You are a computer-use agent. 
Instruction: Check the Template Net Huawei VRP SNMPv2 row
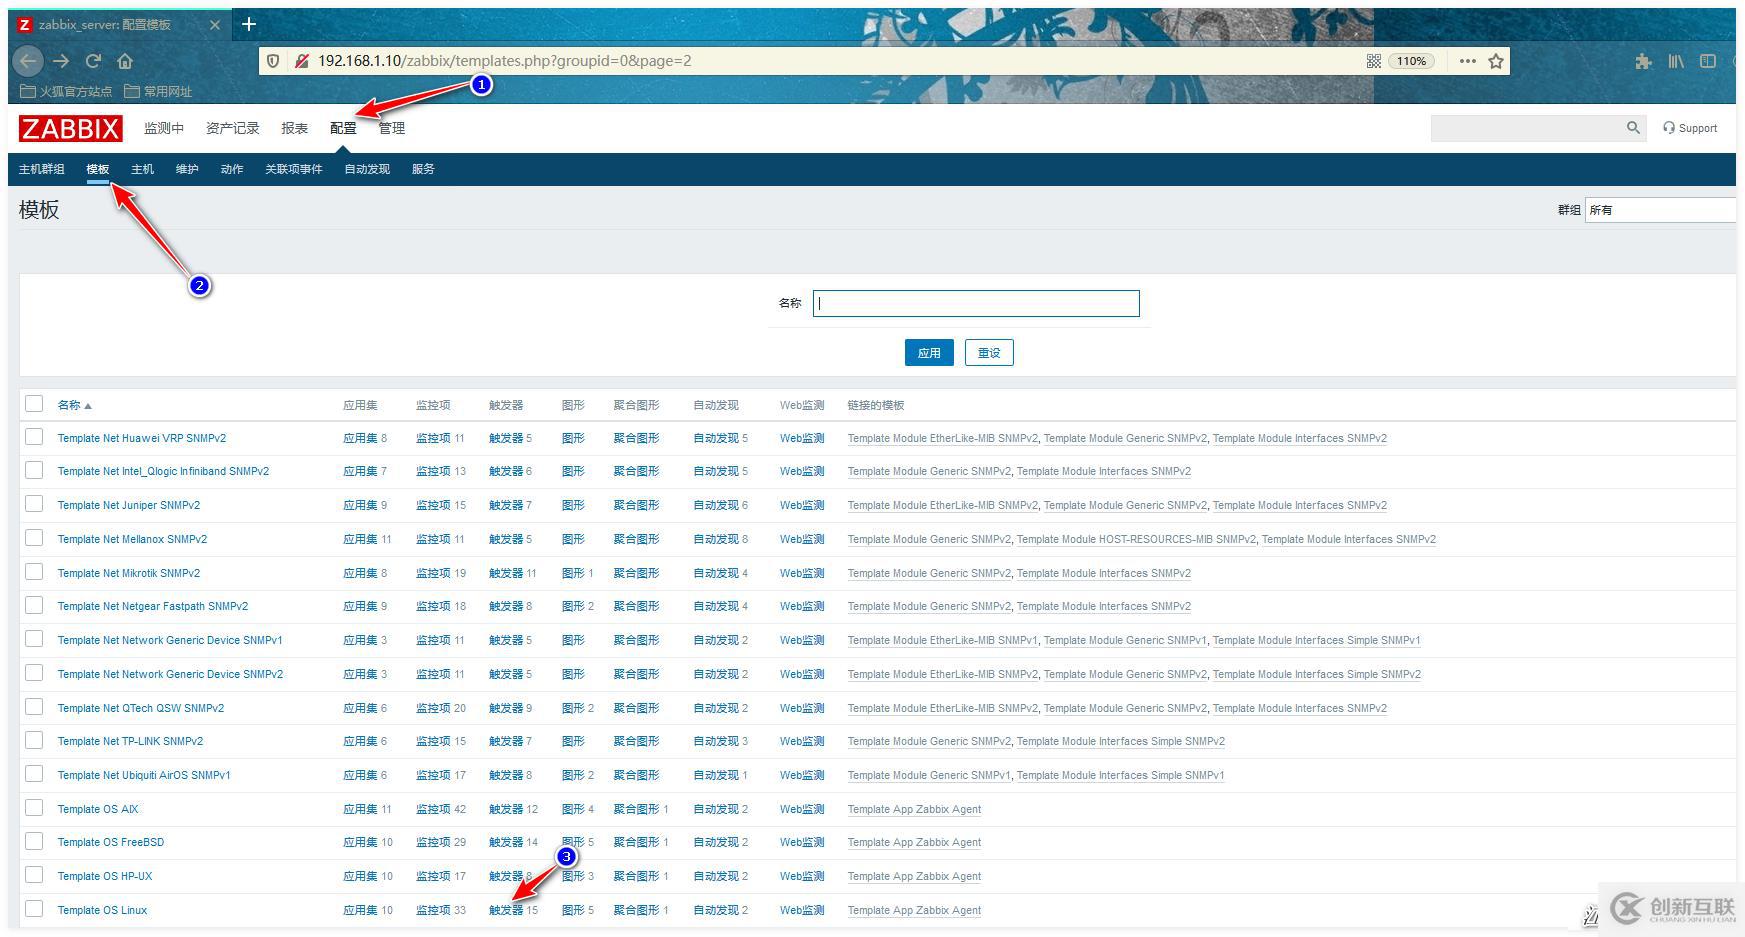(34, 437)
